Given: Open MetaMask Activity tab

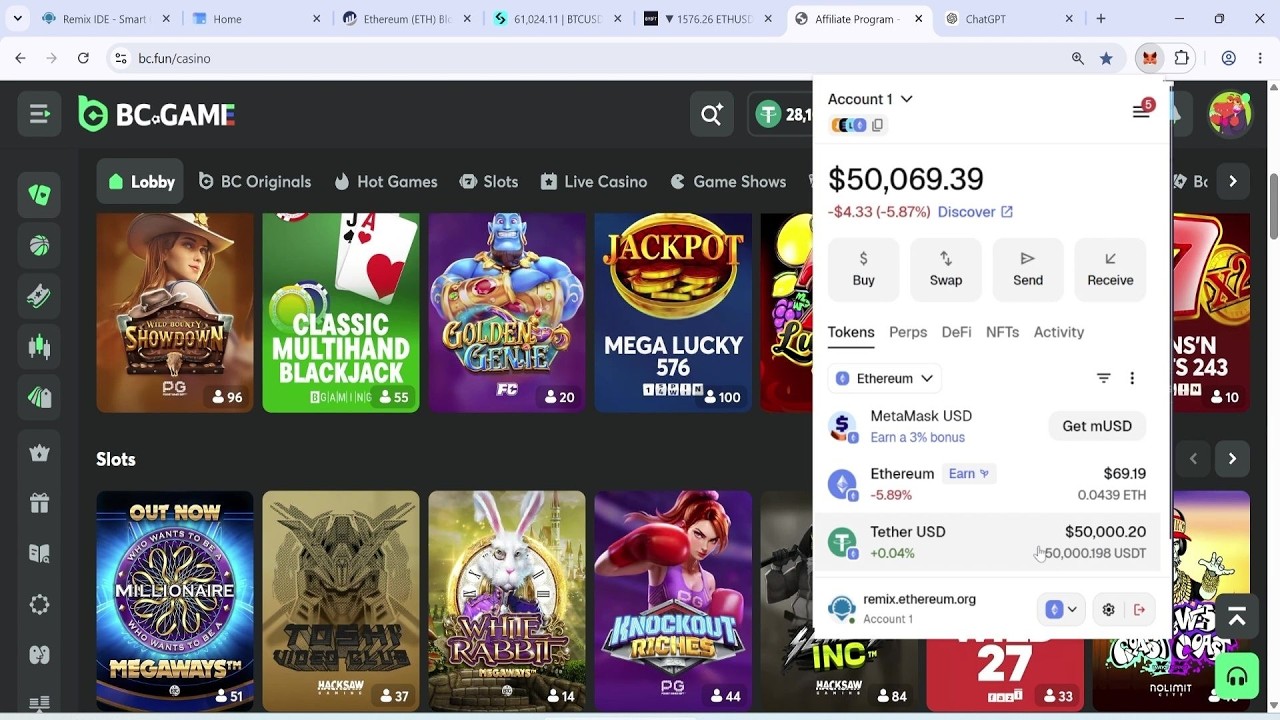Looking at the screenshot, I should tap(1059, 332).
